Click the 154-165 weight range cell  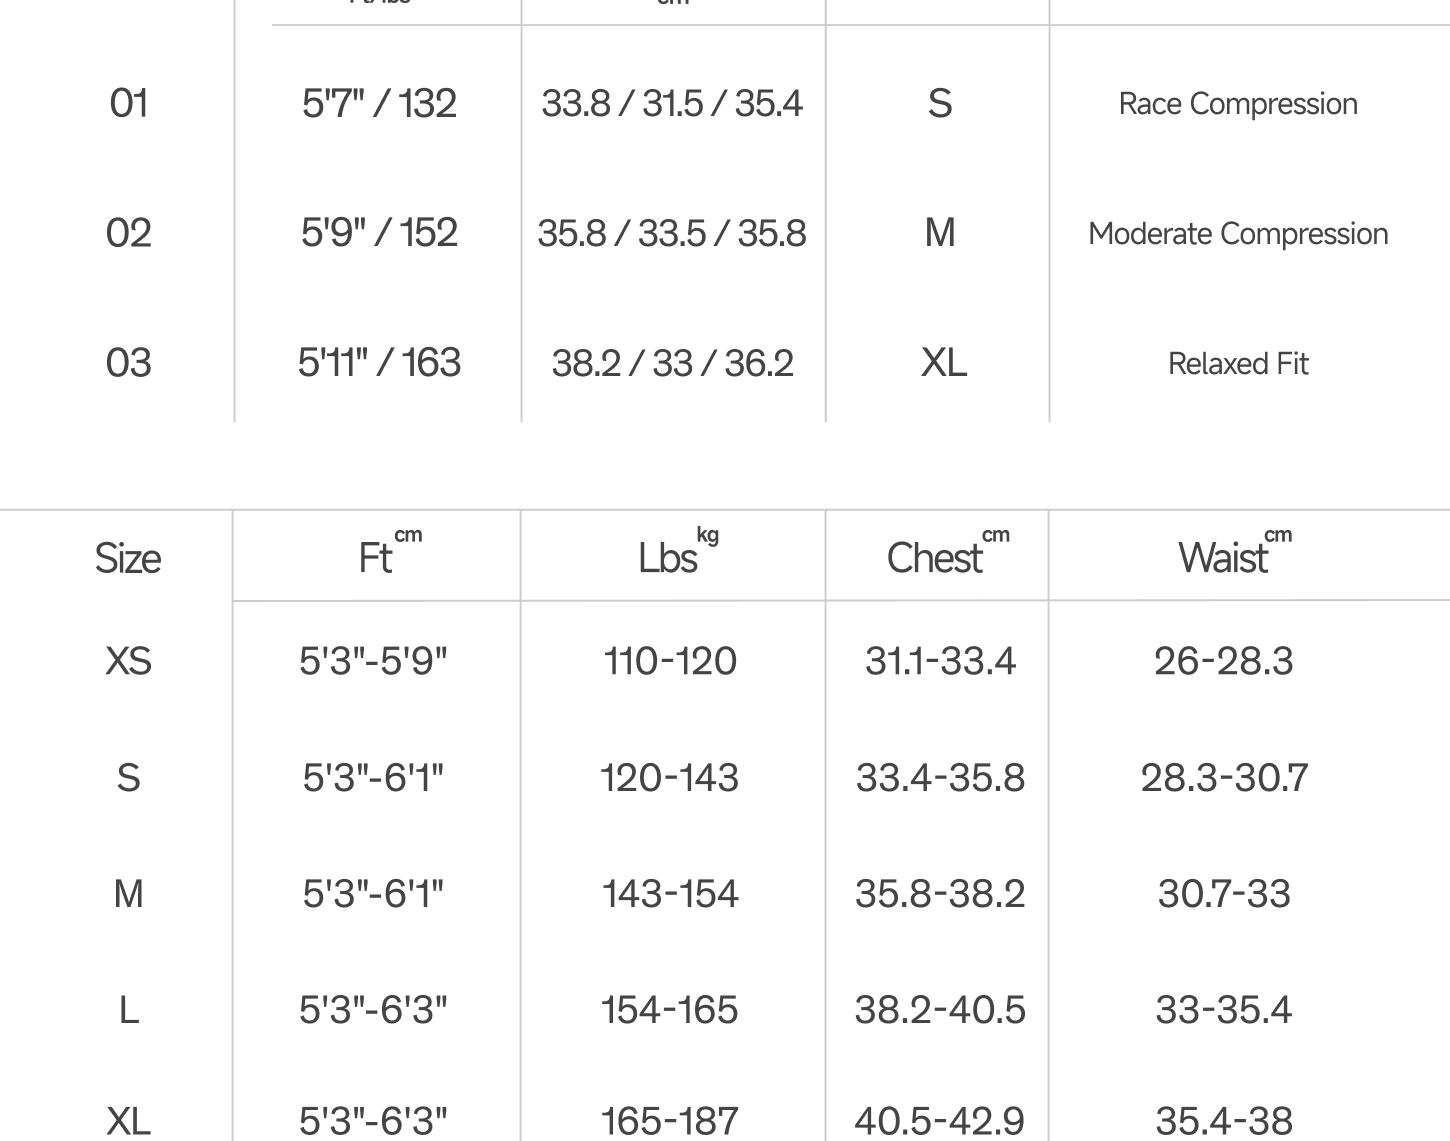pos(669,1010)
